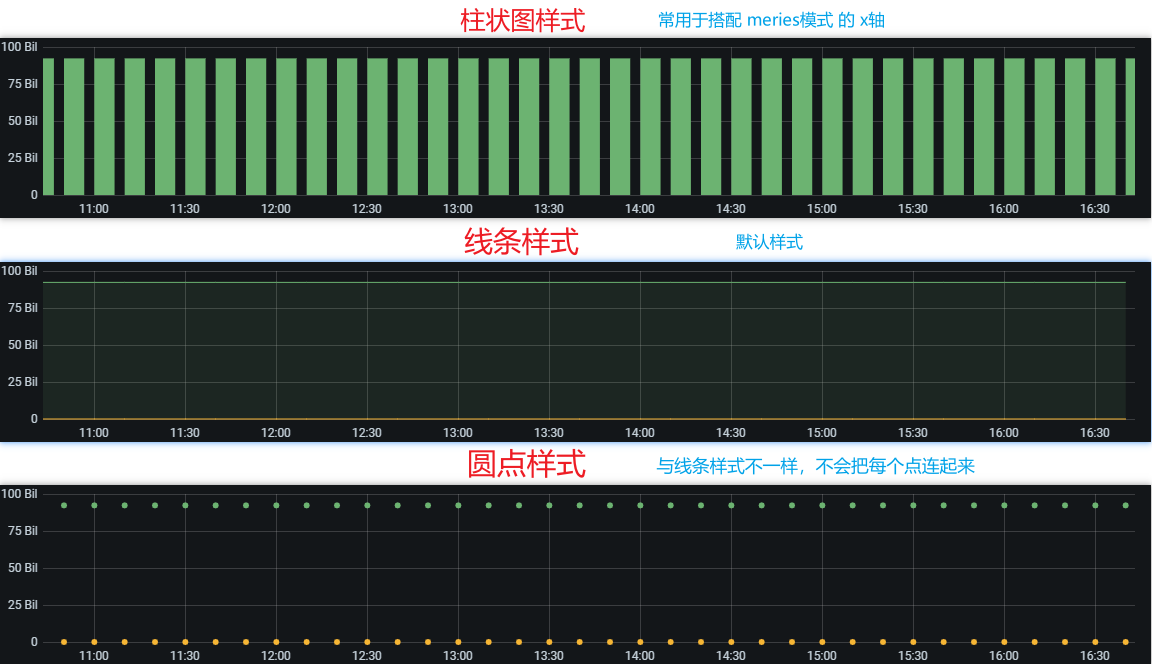This screenshot has width=1152, height=664.
Task: Click the green dot at 11:00 in dot chart
Action: [94, 505]
